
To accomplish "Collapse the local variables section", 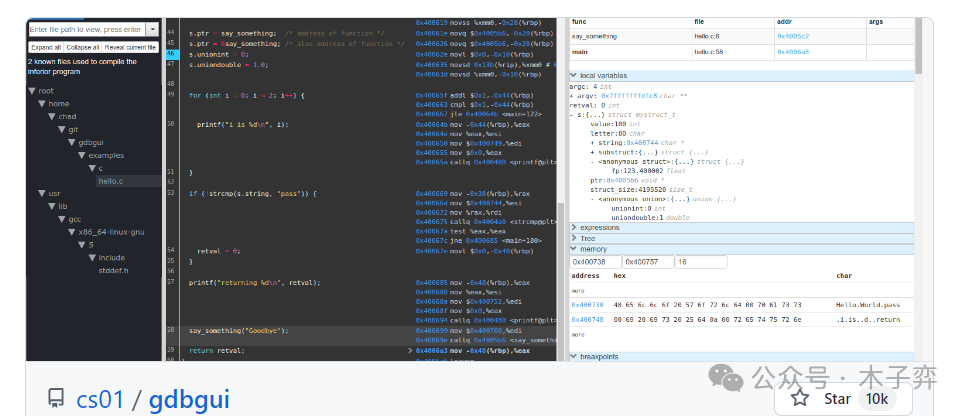I will (741, 76).
